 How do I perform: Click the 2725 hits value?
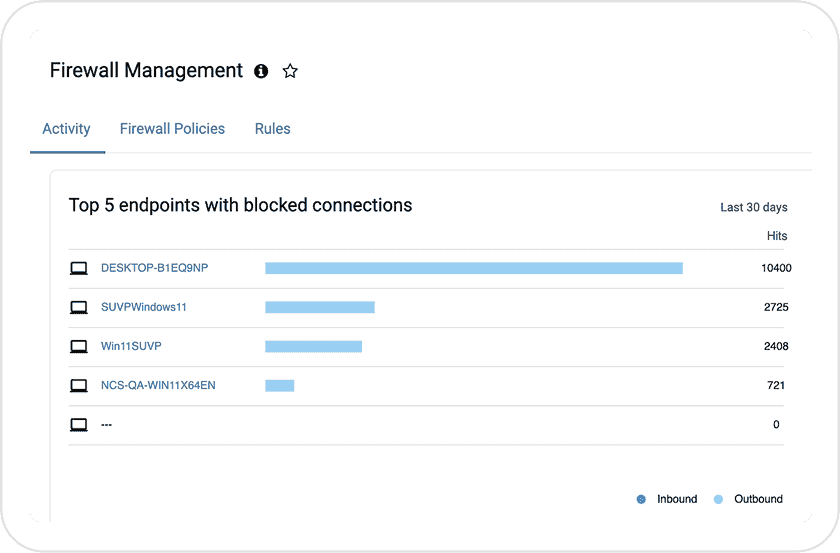coord(776,307)
